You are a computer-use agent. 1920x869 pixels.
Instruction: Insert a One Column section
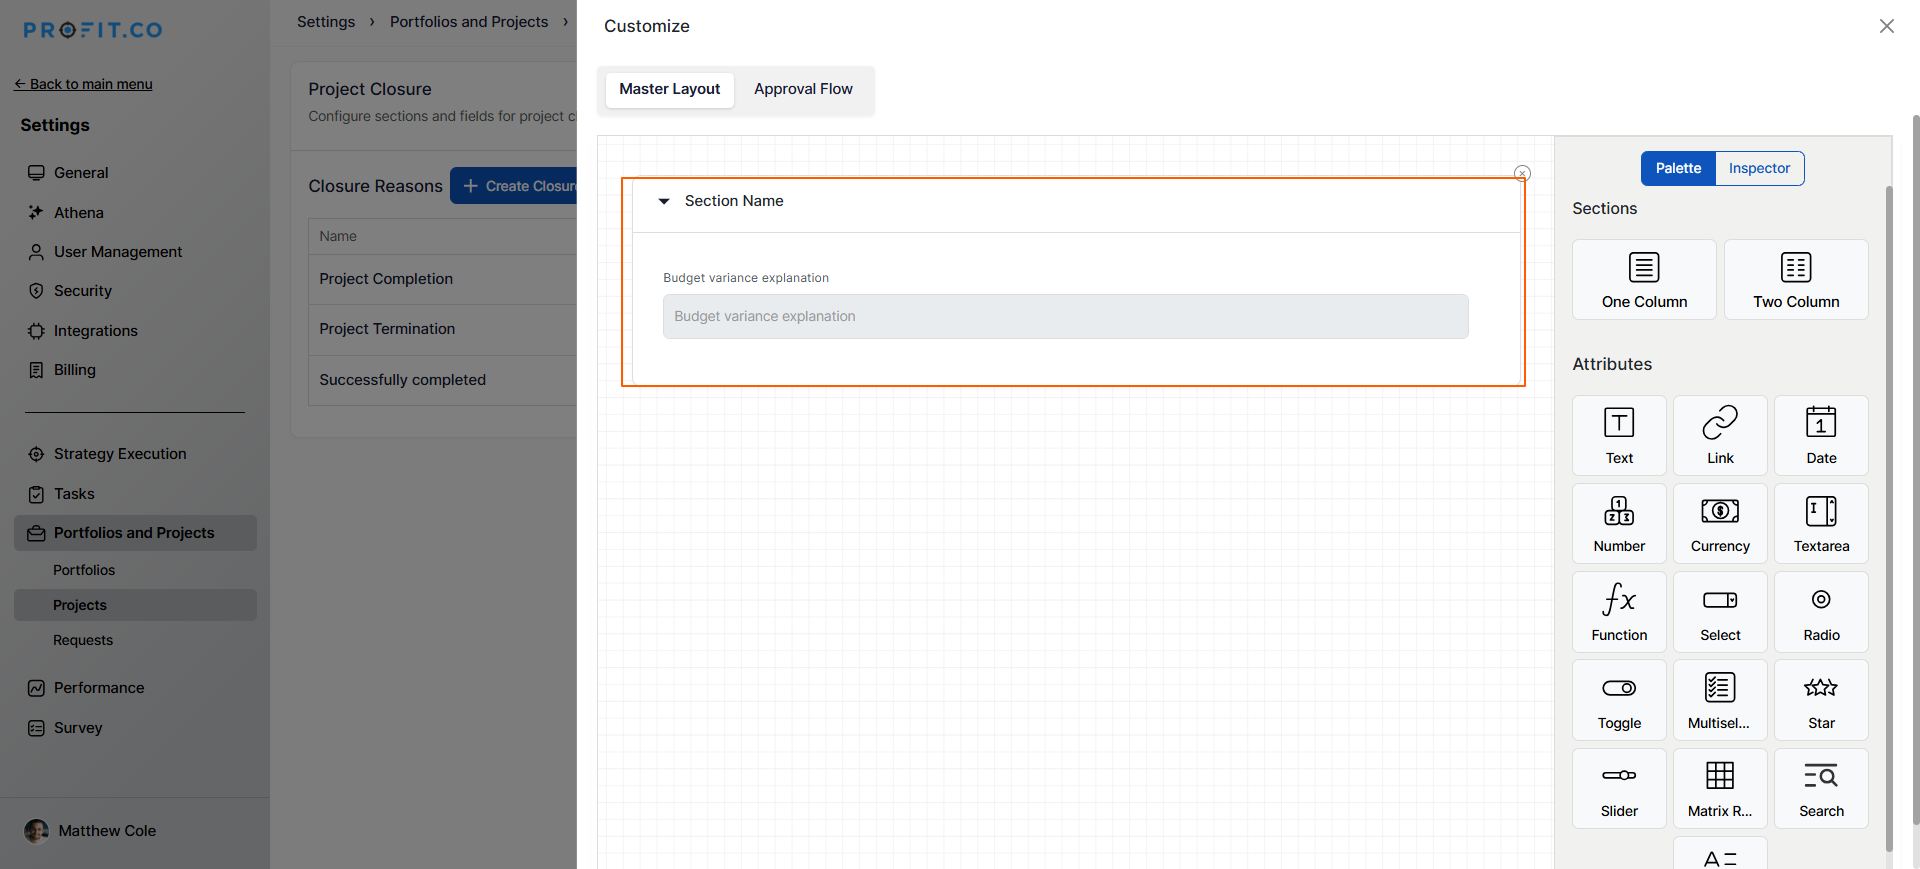[1644, 279]
